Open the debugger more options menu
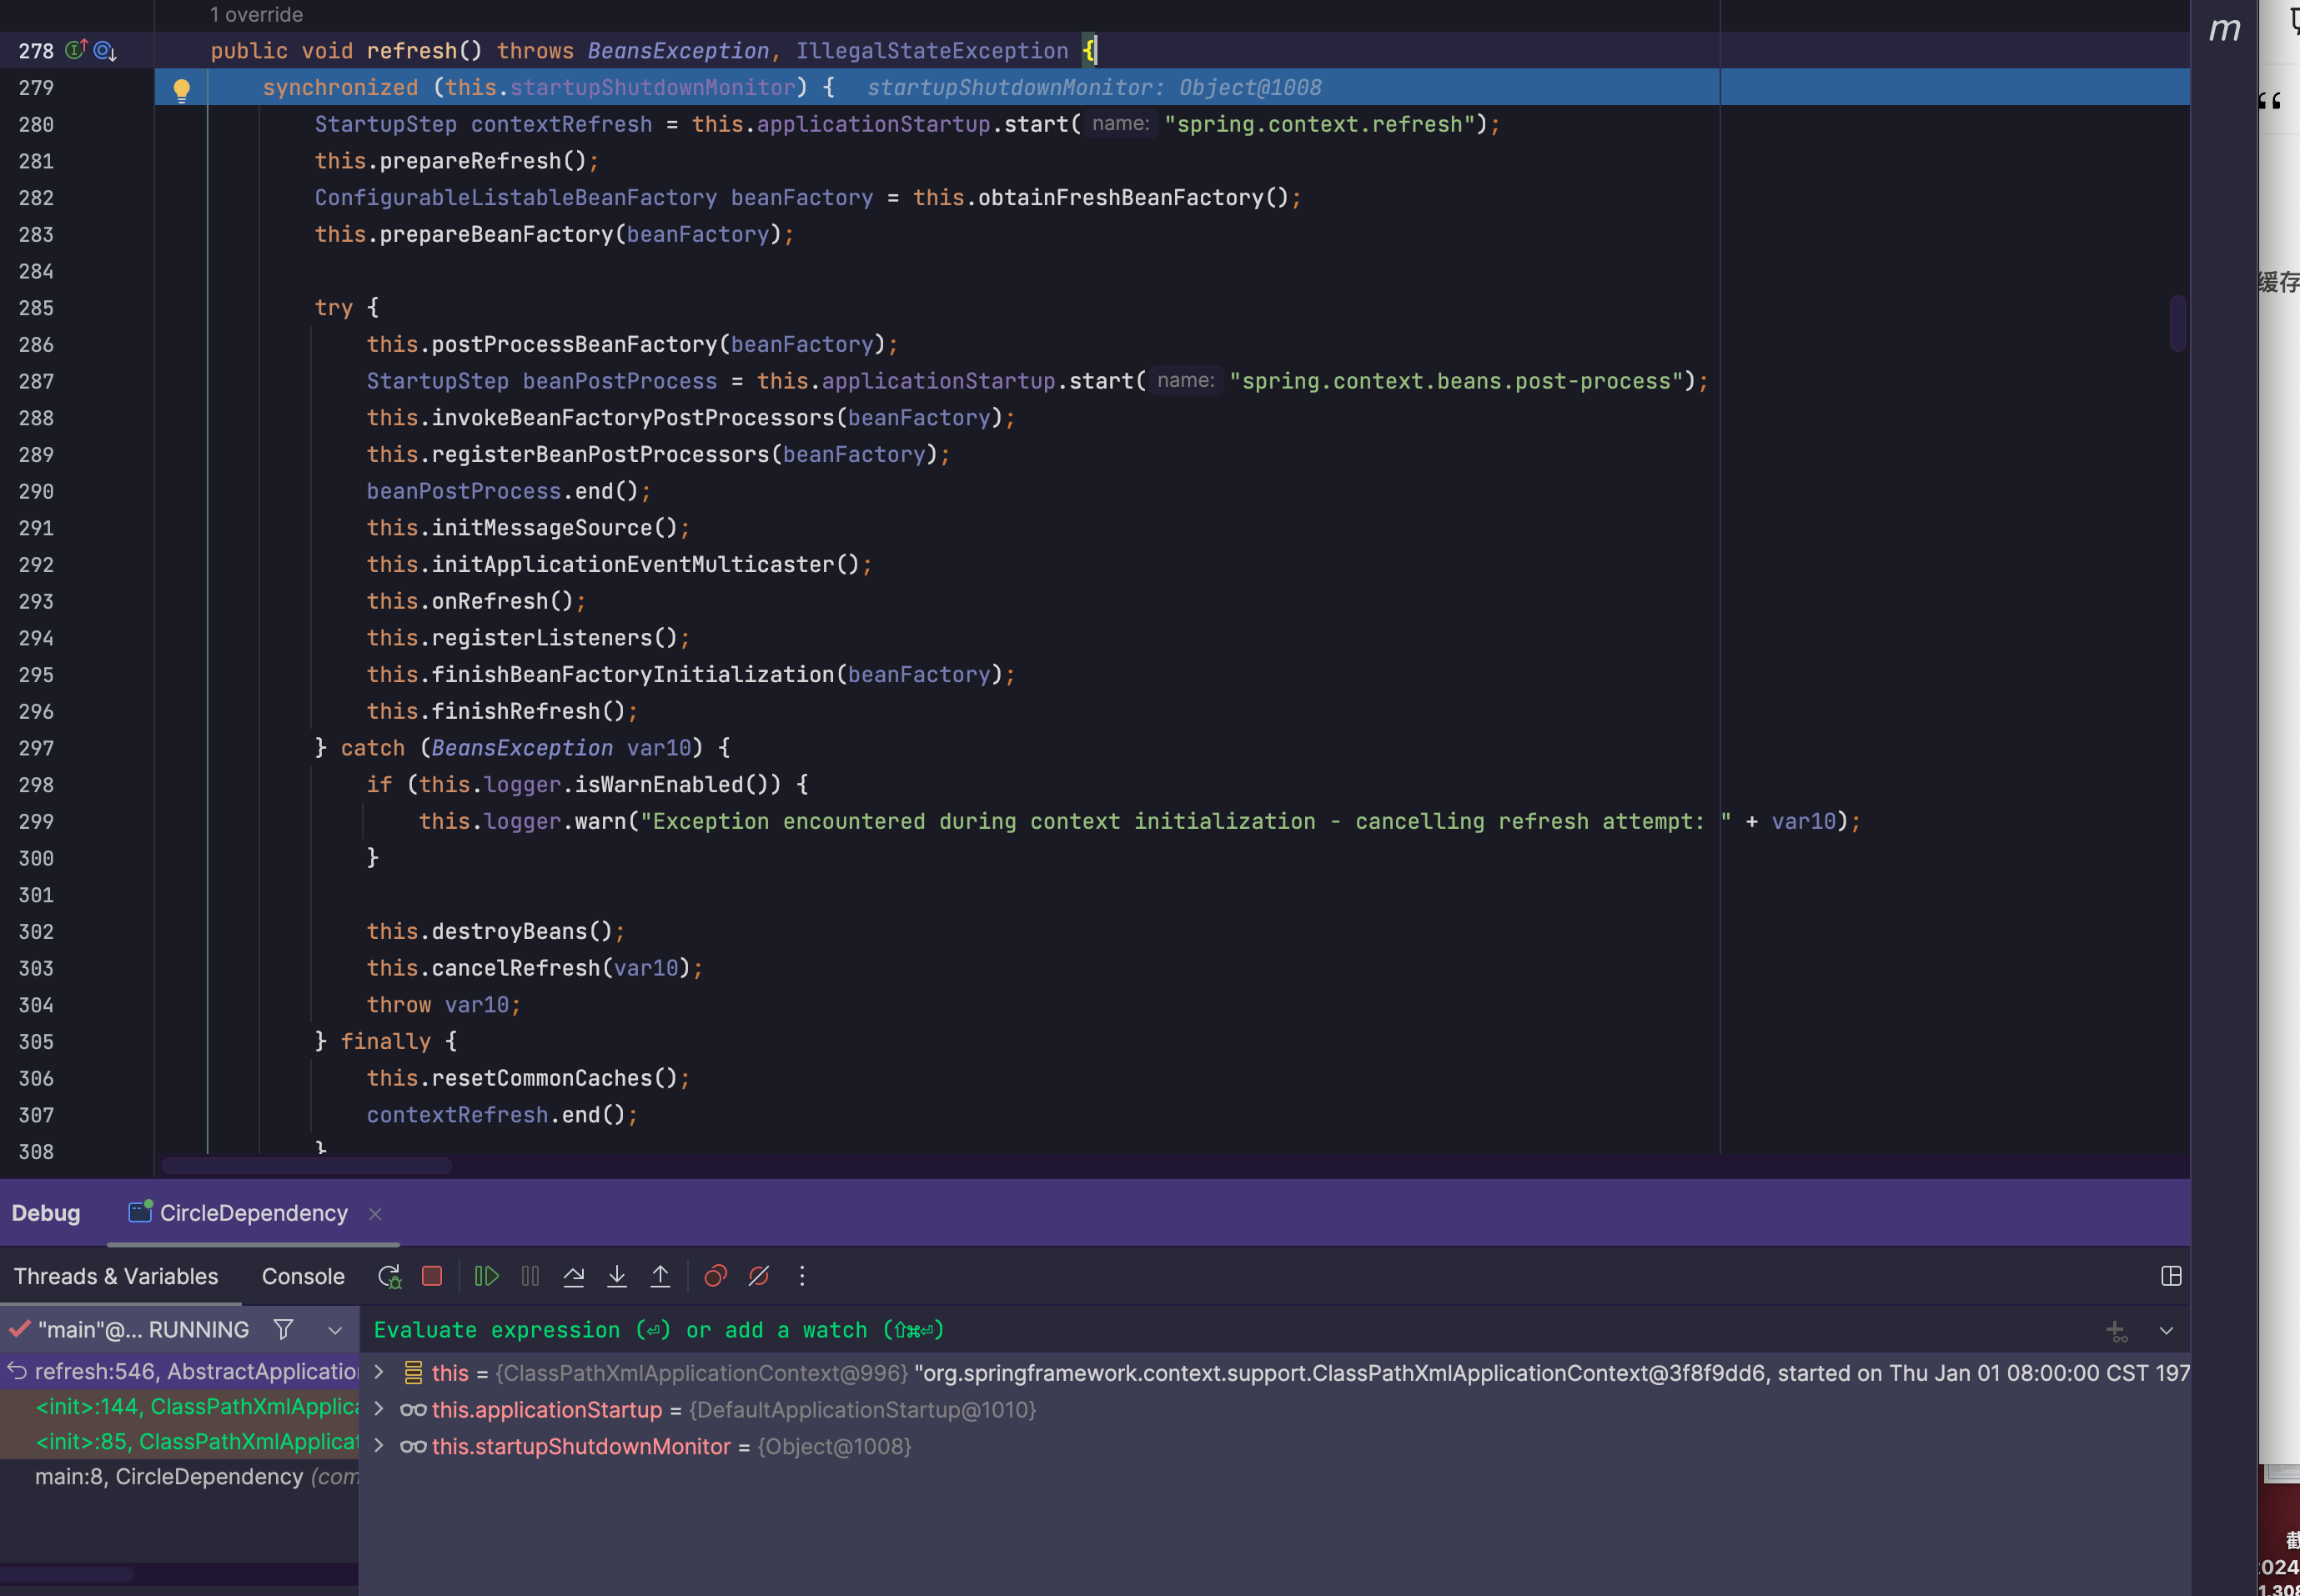The image size is (2300, 1596). pos(802,1276)
